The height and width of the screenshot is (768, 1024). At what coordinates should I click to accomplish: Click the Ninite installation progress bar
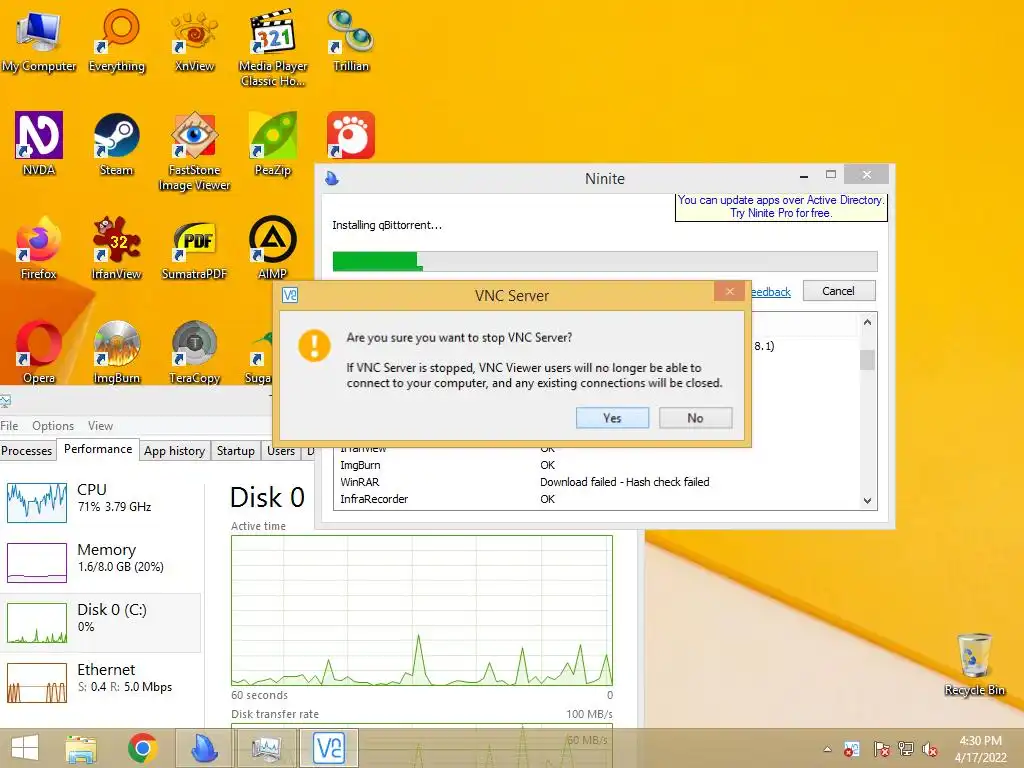click(605, 261)
